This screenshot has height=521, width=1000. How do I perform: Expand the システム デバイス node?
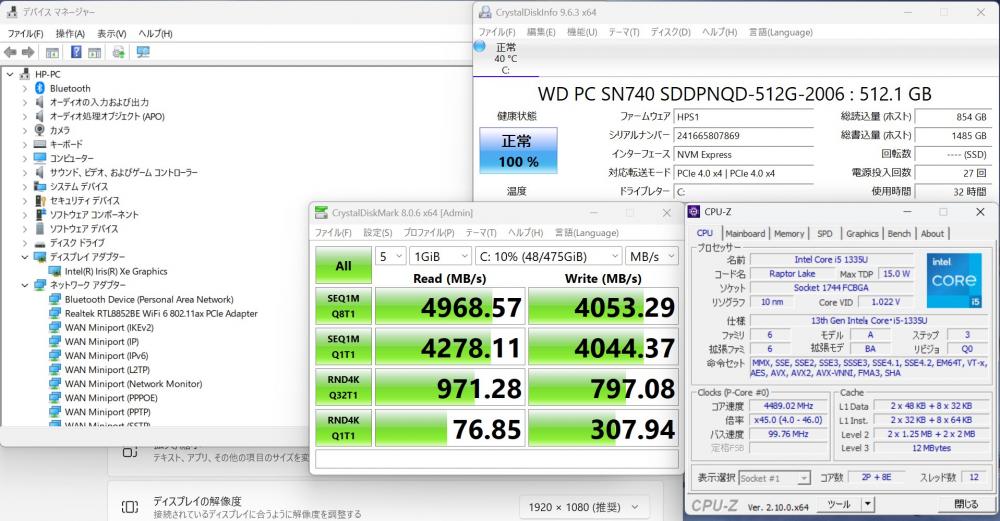point(25,186)
